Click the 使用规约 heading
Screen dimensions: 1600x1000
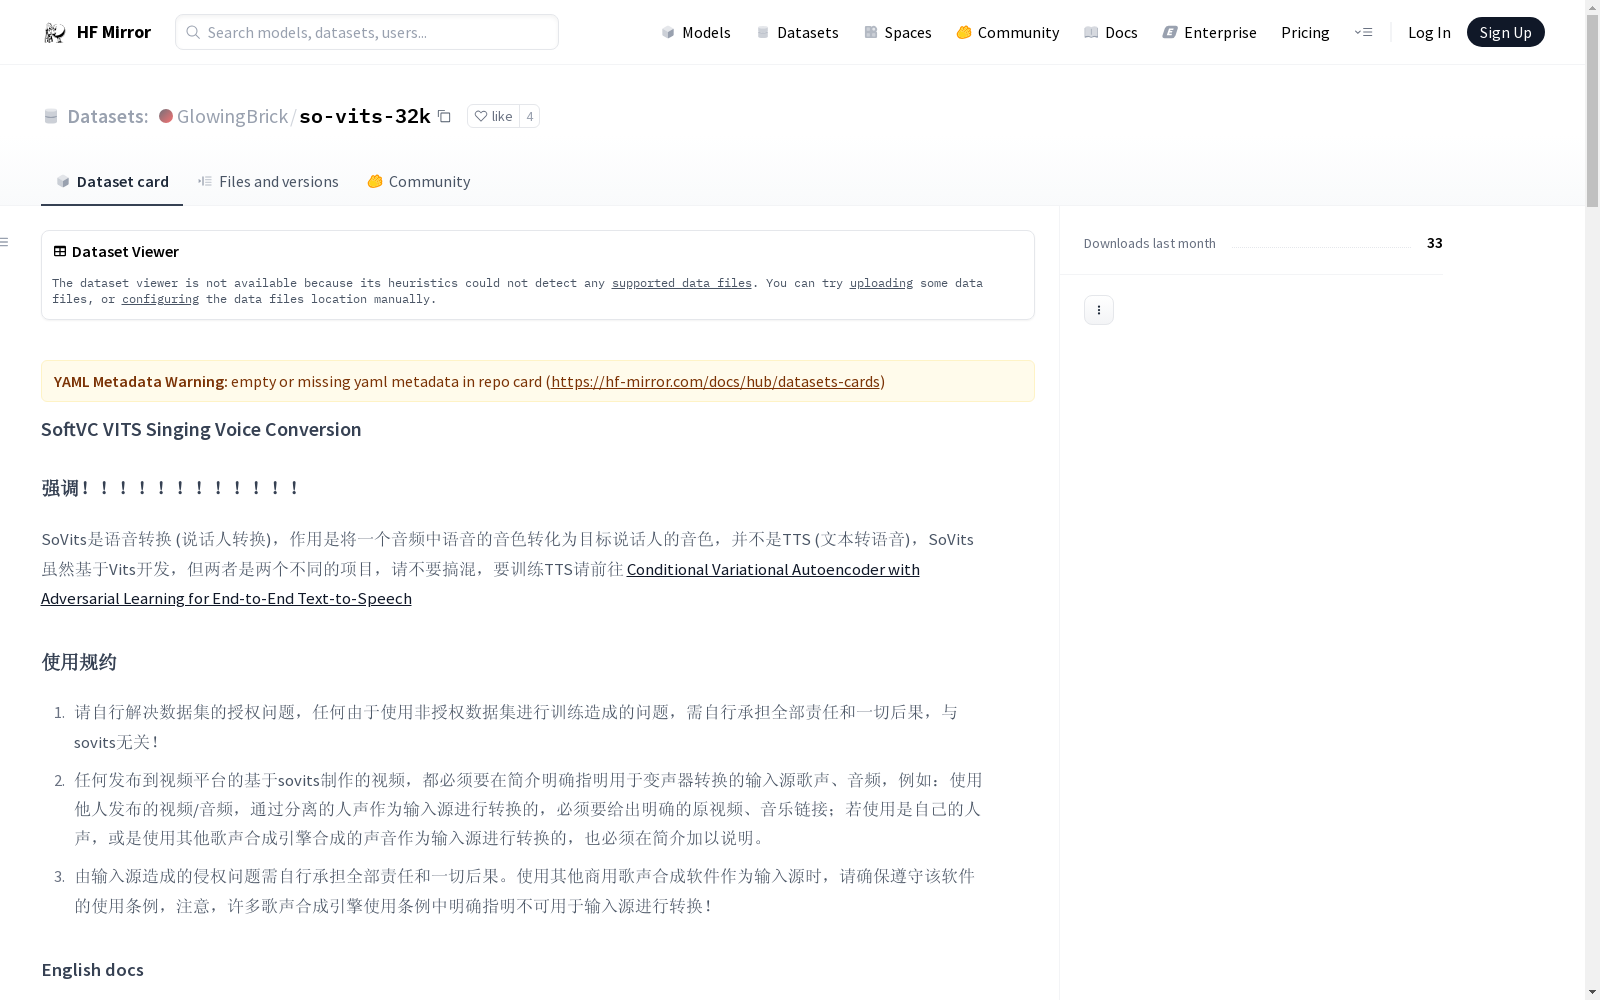click(79, 662)
